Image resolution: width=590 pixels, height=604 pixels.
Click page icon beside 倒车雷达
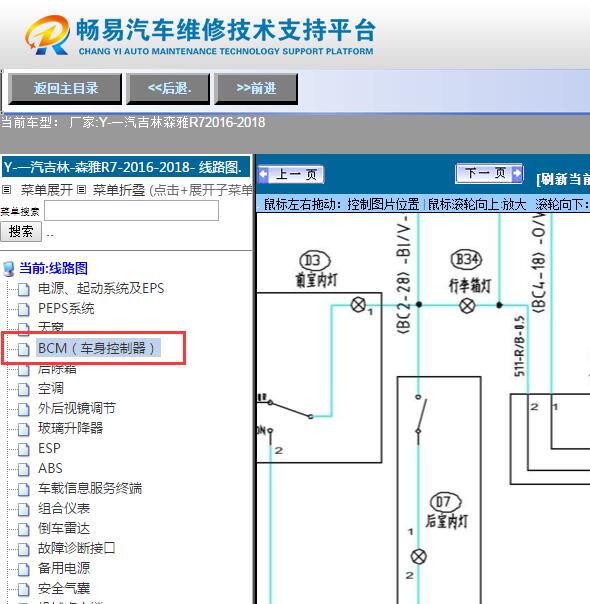(23, 529)
